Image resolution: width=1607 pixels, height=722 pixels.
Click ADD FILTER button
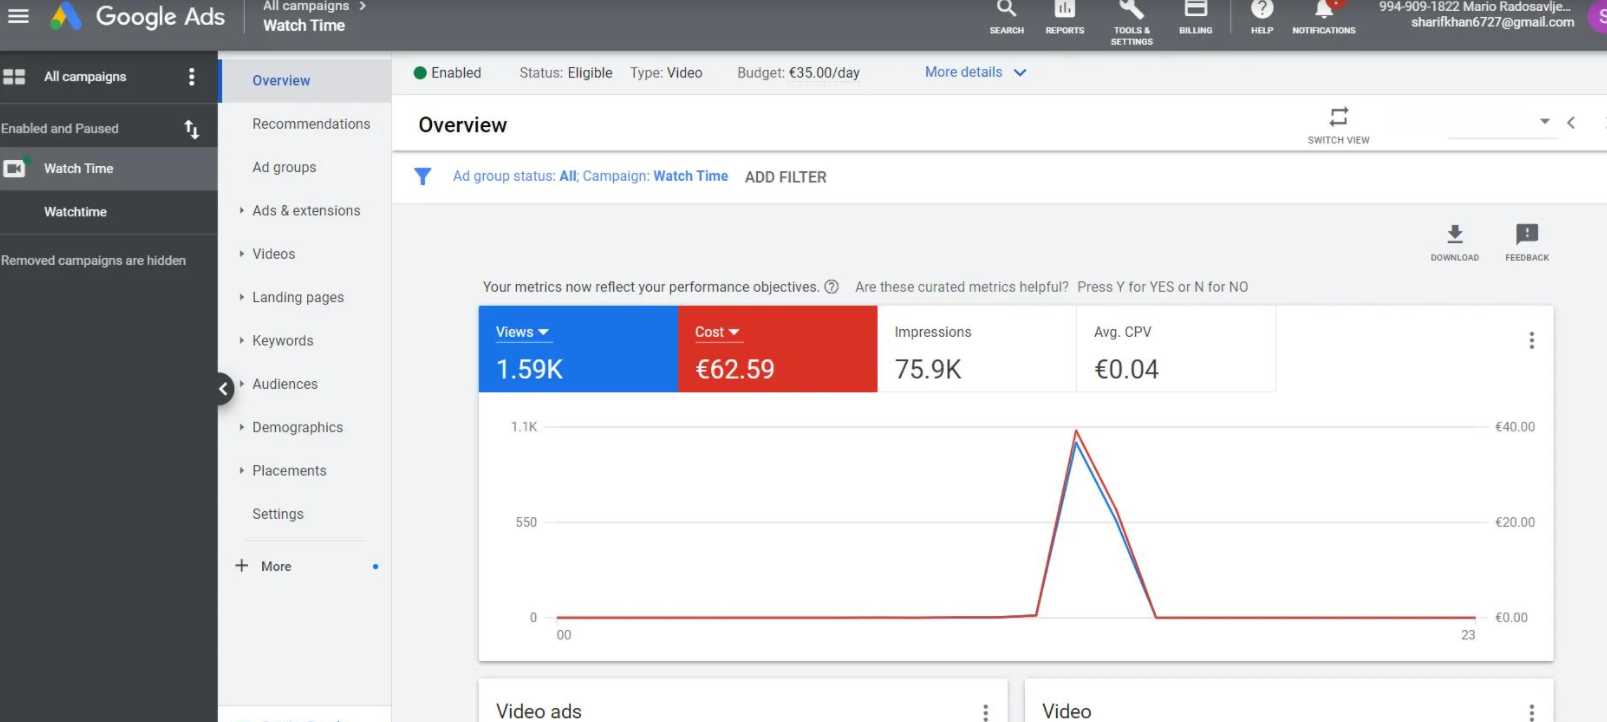(785, 177)
